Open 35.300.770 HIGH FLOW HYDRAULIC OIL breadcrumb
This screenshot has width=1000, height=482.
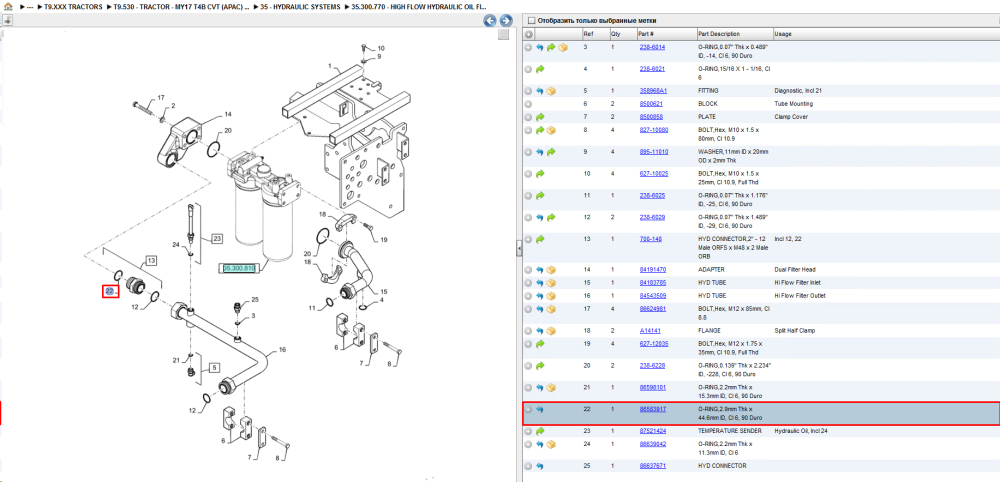tap(419, 7)
